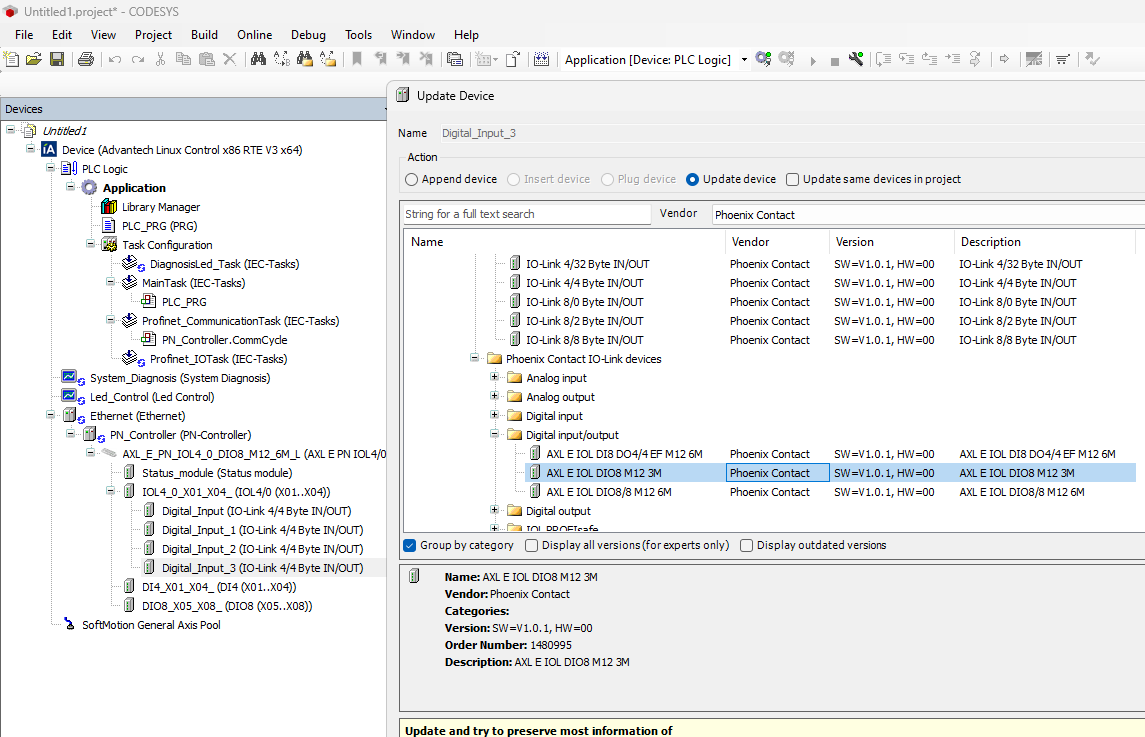Expand the Analog input category

point(495,378)
